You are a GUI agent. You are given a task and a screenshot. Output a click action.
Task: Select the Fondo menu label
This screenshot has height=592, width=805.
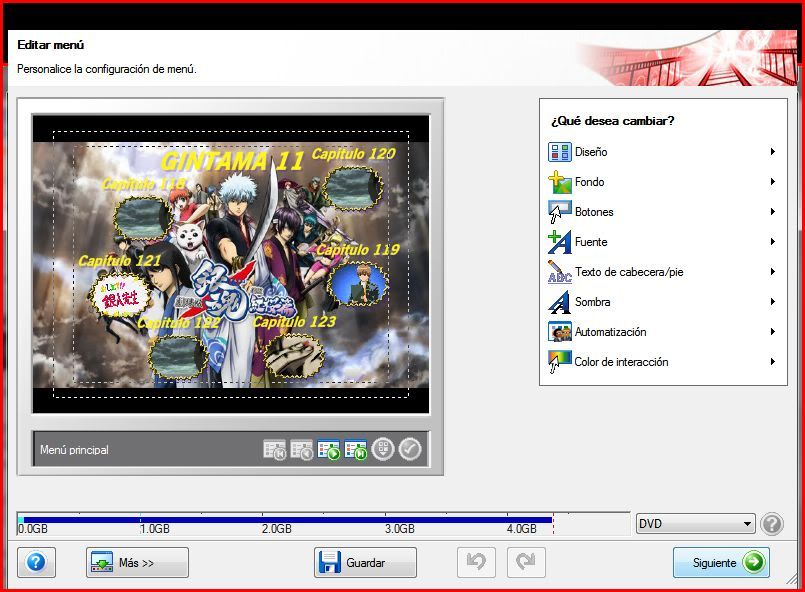click(x=589, y=182)
